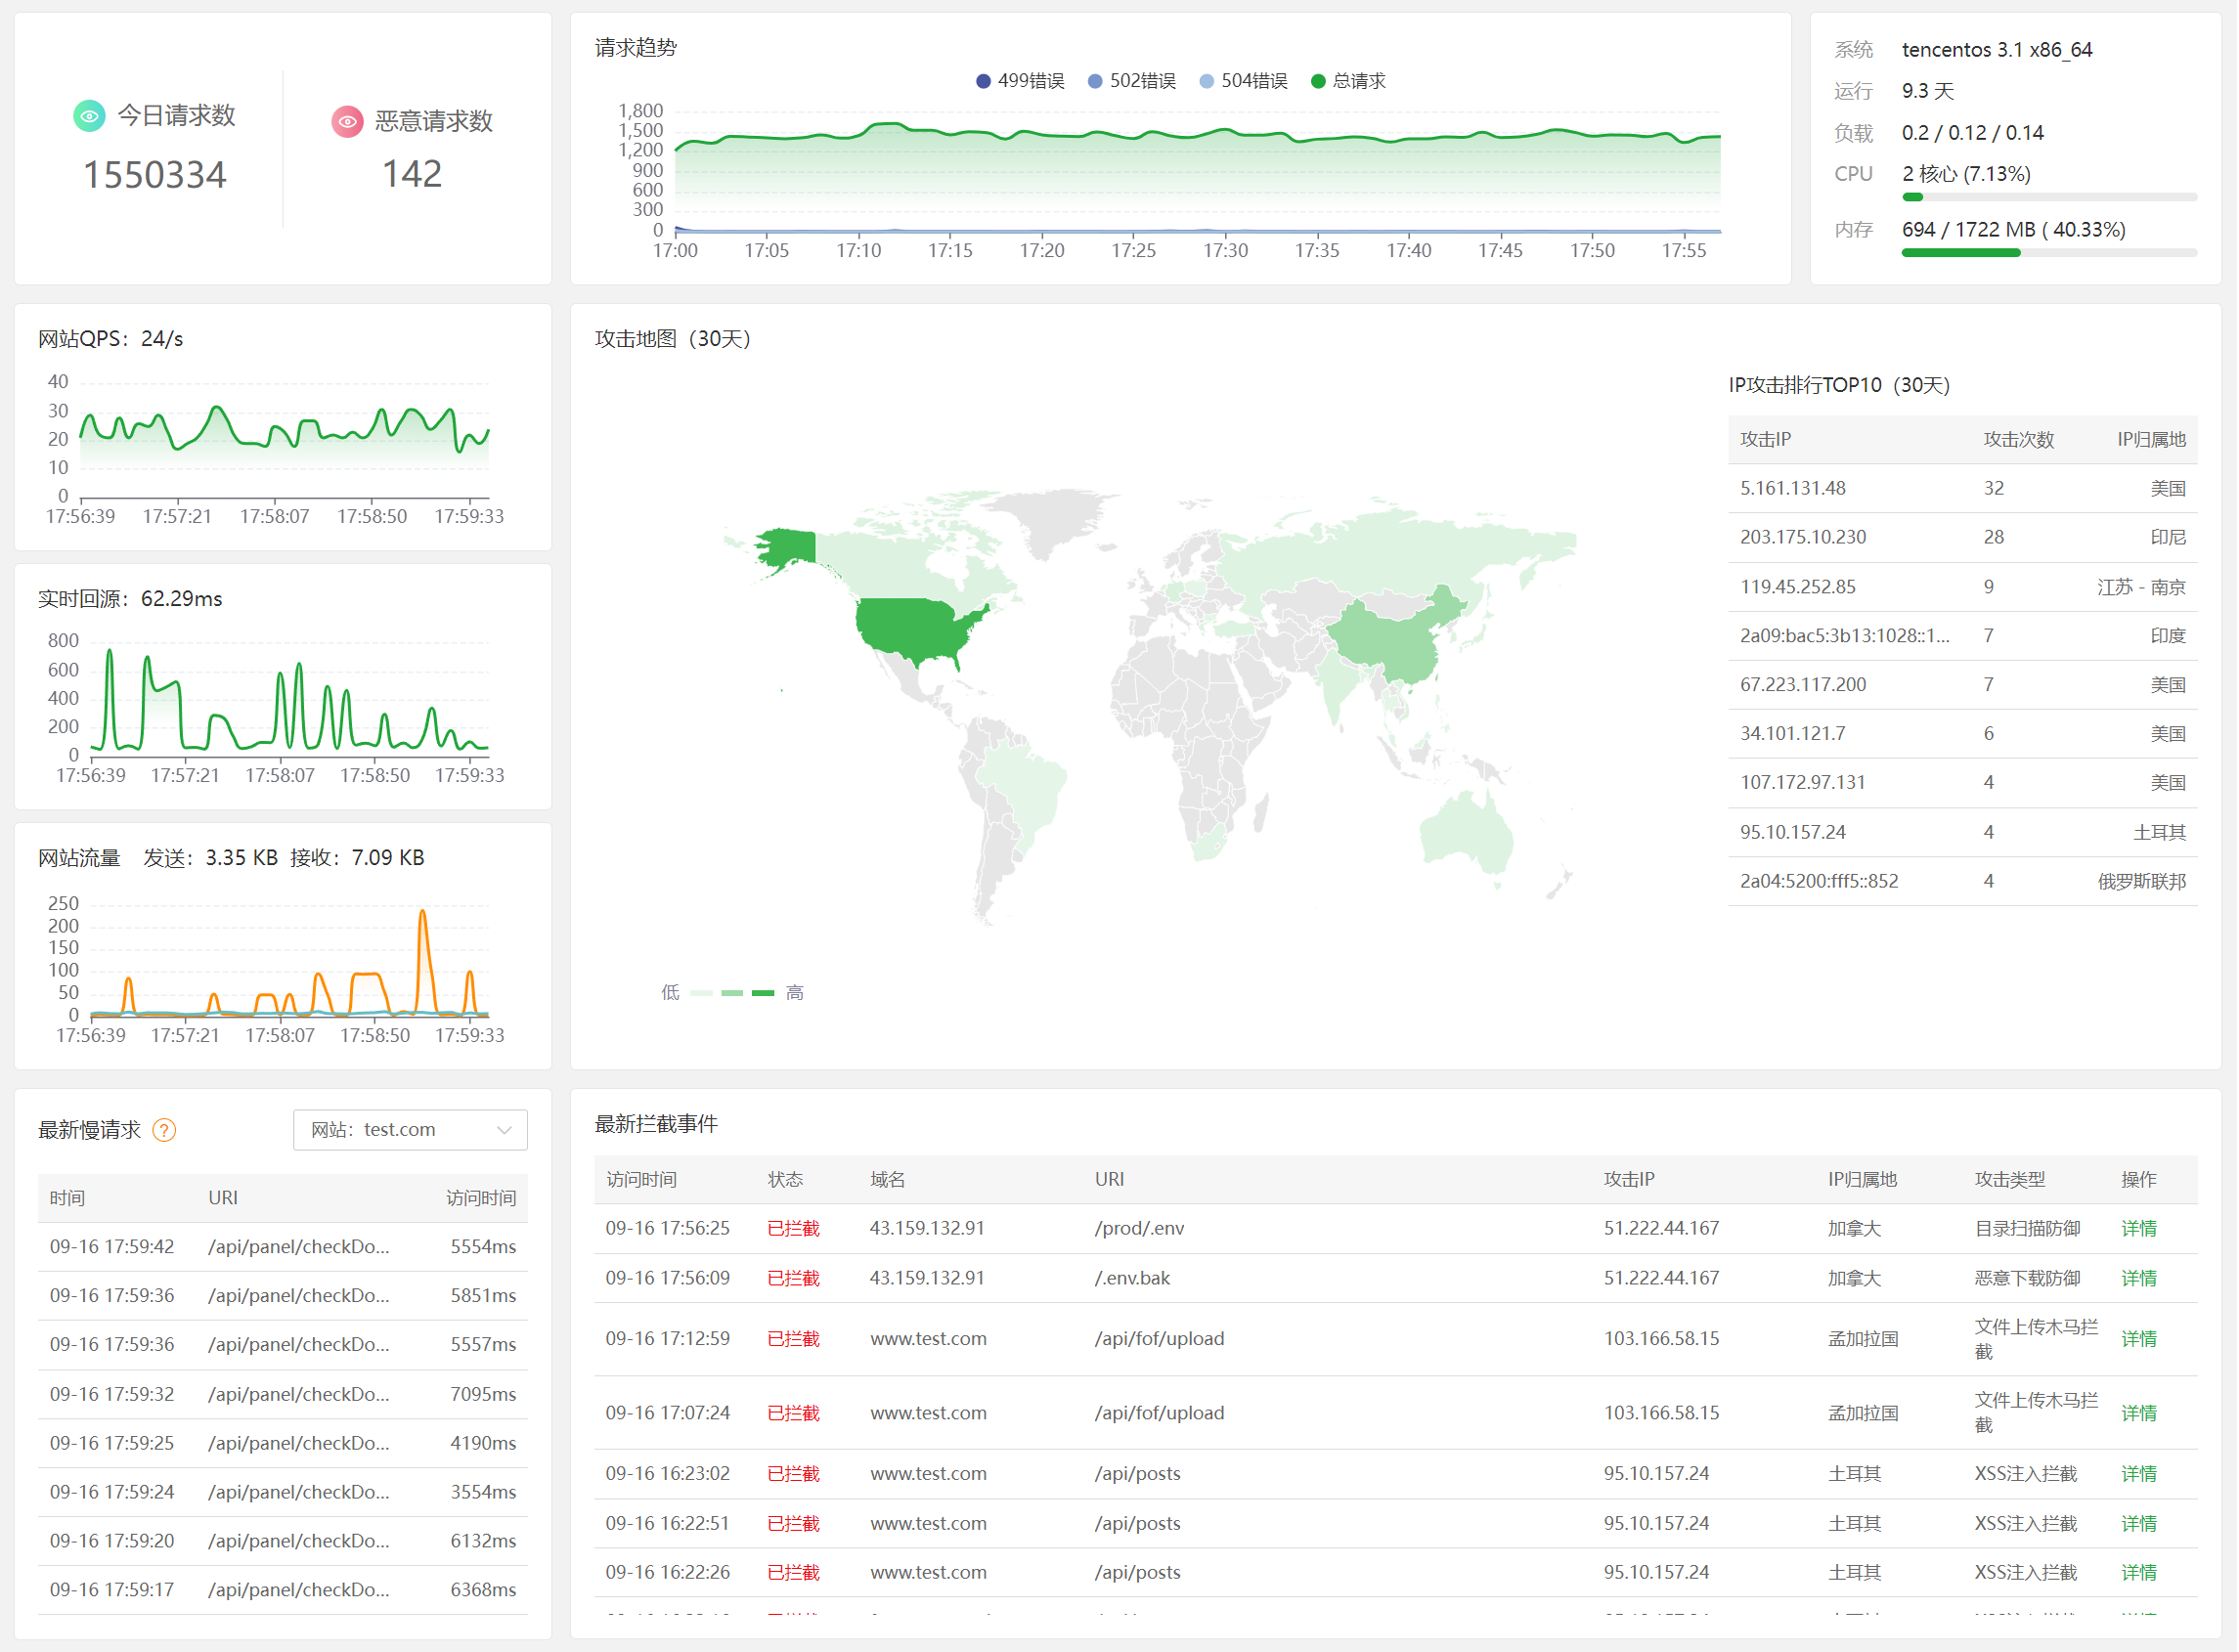Click the red eye icon beside 恶意请求数
Screen dimensions: 2239x1652
point(347,122)
